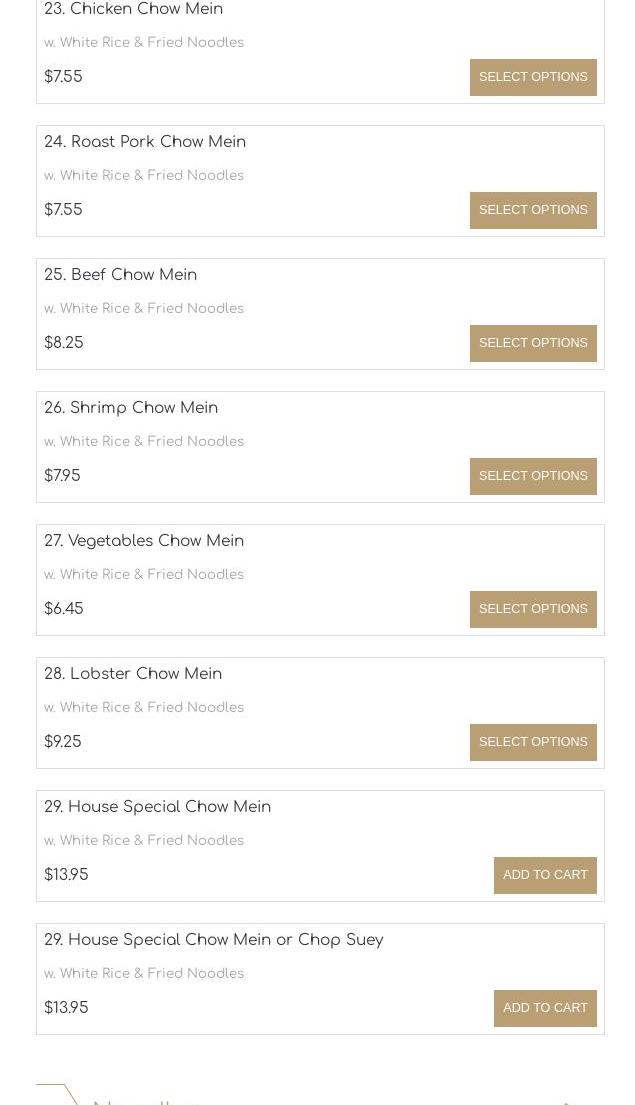Open the 27. Vegetables Chow Mein title
The height and width of the screenshot is (1105, 635).
(x=144, y=541)
